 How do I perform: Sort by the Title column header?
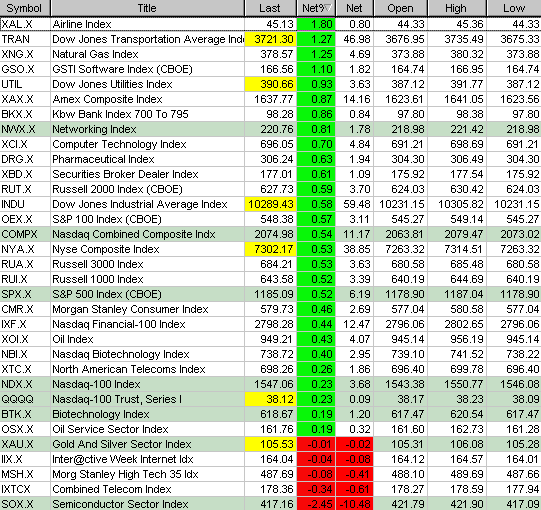(x=147, y=8)
